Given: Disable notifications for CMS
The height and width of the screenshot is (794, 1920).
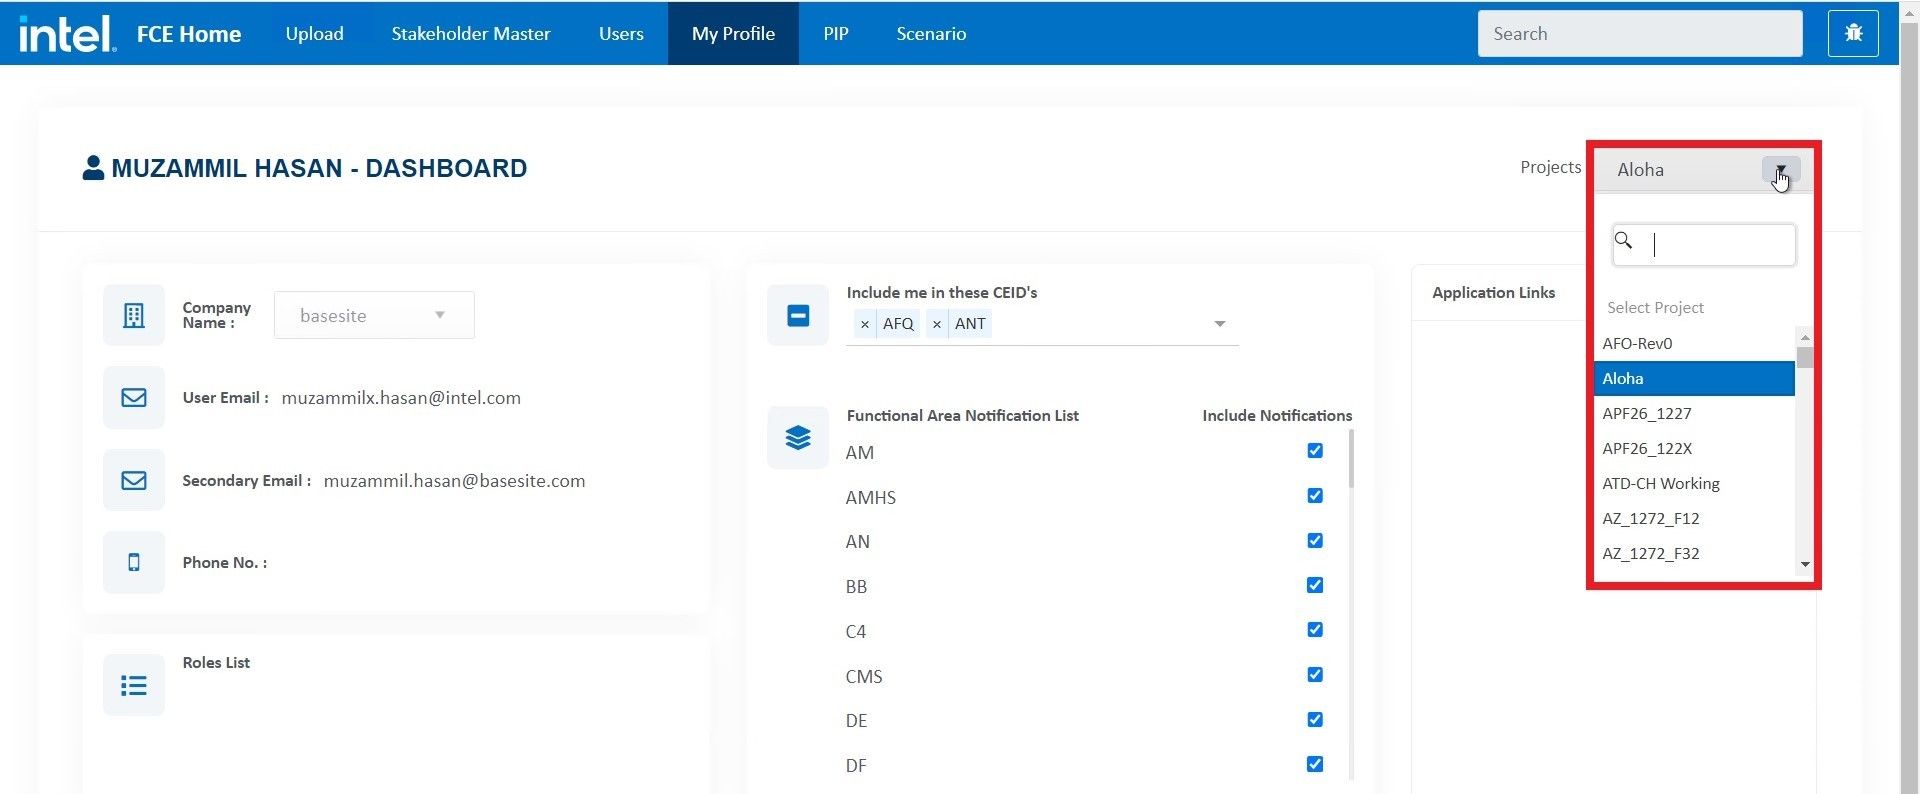Looking at the screenshot, I should tap(1315, 675).
